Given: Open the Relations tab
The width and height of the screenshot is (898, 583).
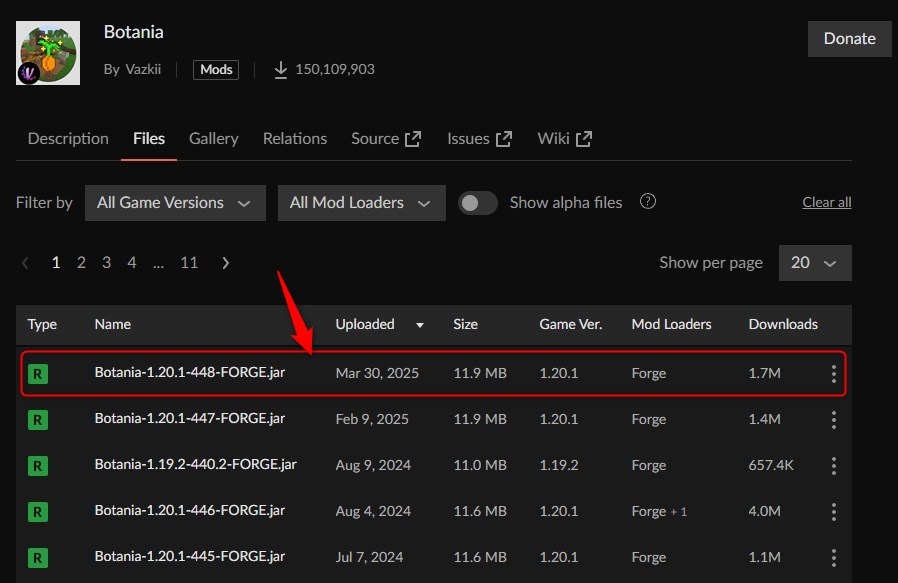Looking at the screenshot, I should tap(295, 139).
